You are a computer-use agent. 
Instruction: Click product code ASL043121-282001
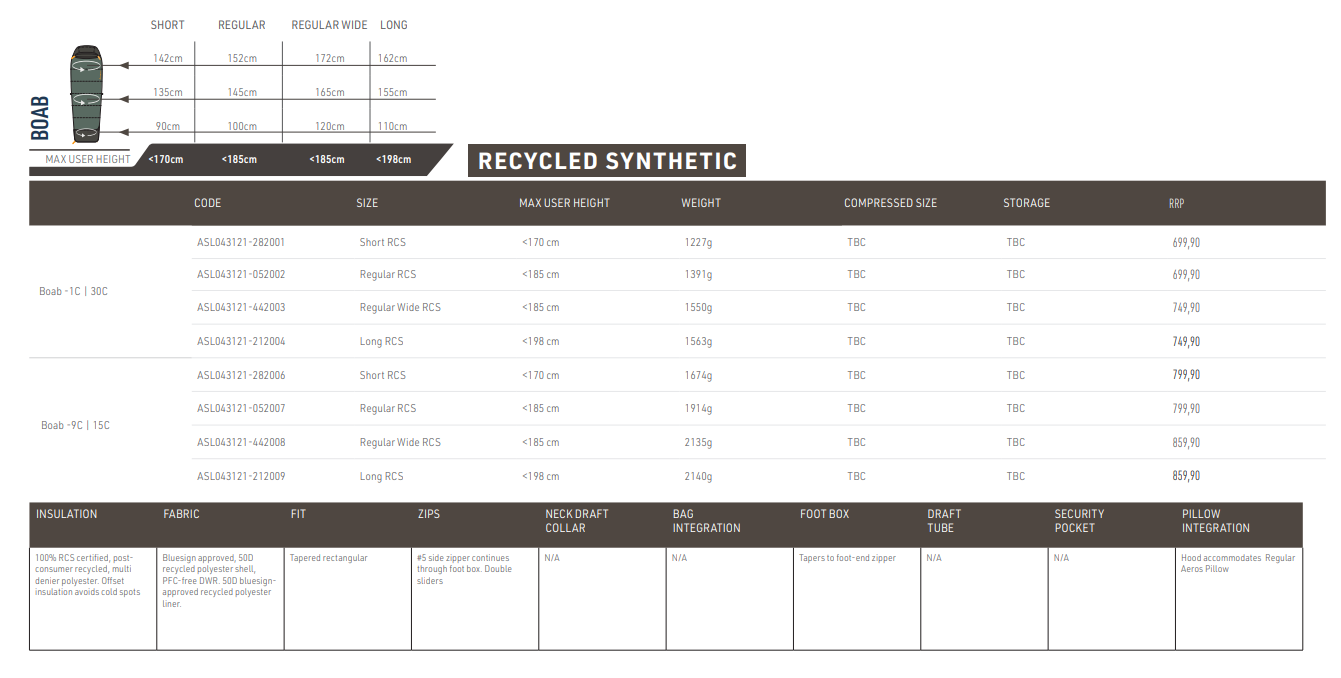pos(241,242)
